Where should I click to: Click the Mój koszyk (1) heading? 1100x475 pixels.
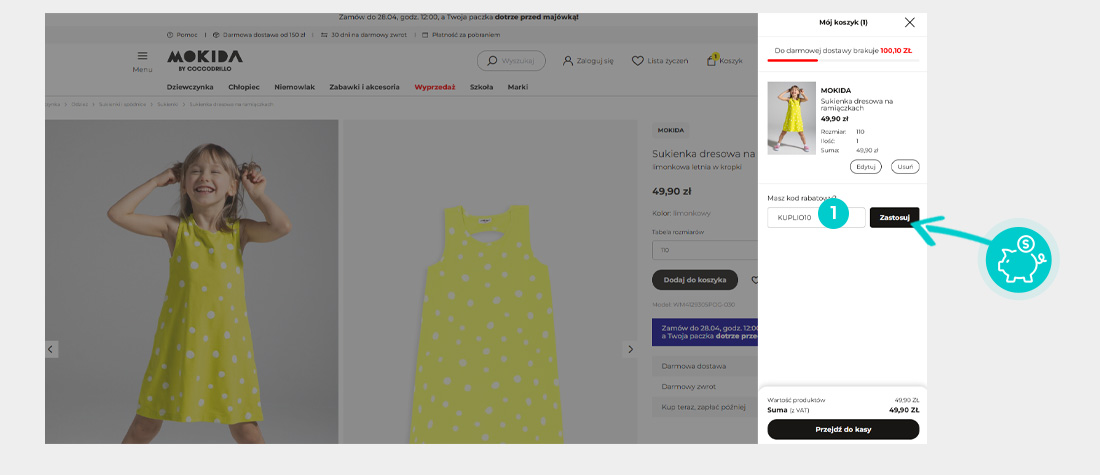click(843, 22)
